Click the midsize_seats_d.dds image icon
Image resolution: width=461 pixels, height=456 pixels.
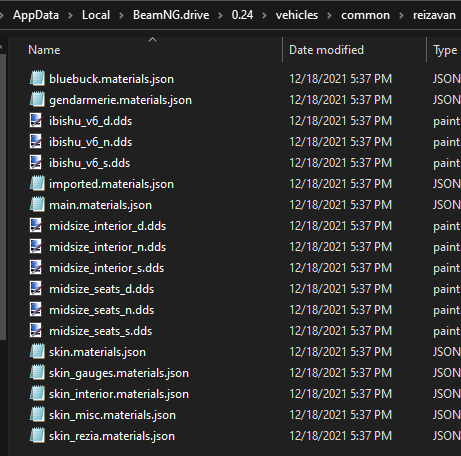[x=36, y=288]
